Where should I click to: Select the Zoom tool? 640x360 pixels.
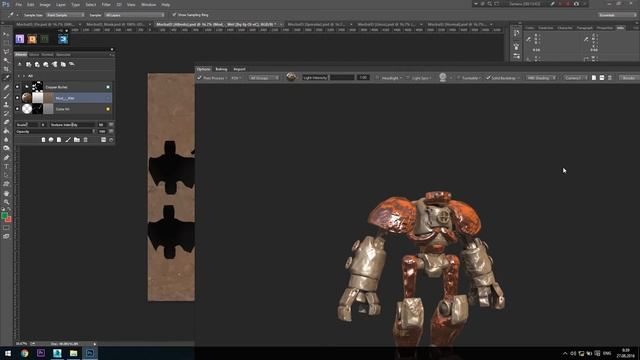pyautogui.click(x=6, y=202)
